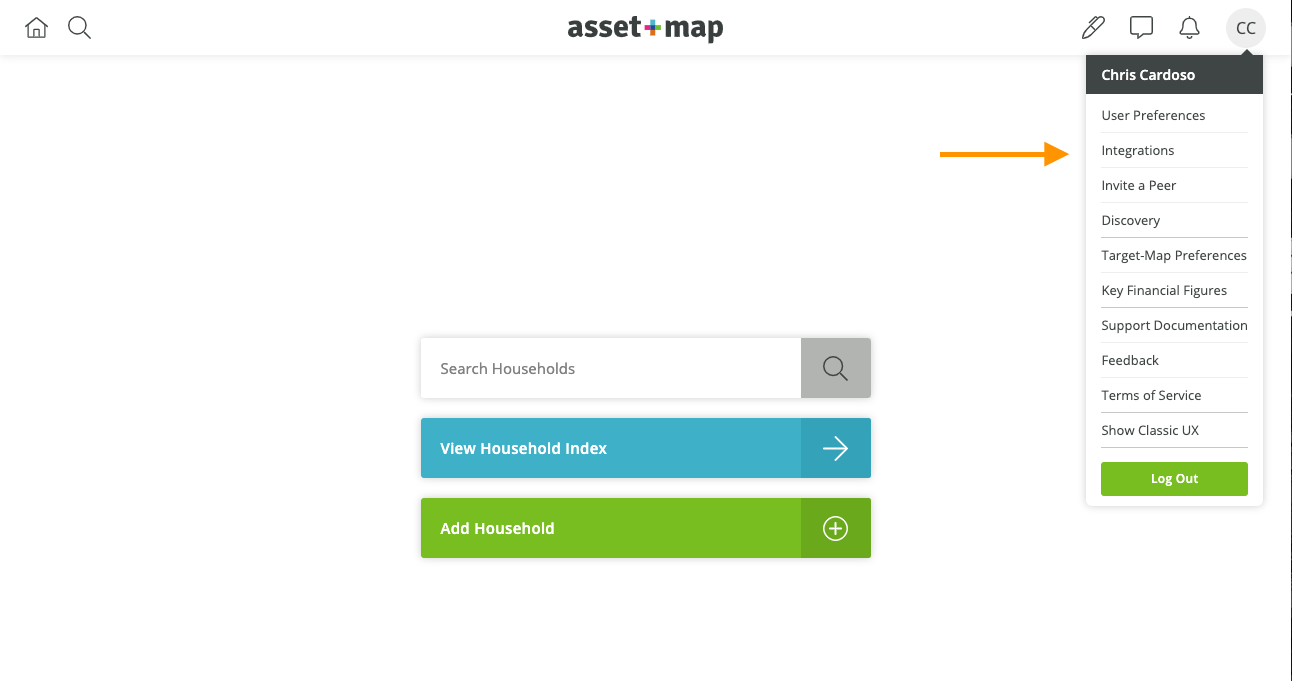Click the Asset-Map logo
Image resolution: width=1292 pixels, height=681 pixels.
pyautogui.click(x=645, y=29)
